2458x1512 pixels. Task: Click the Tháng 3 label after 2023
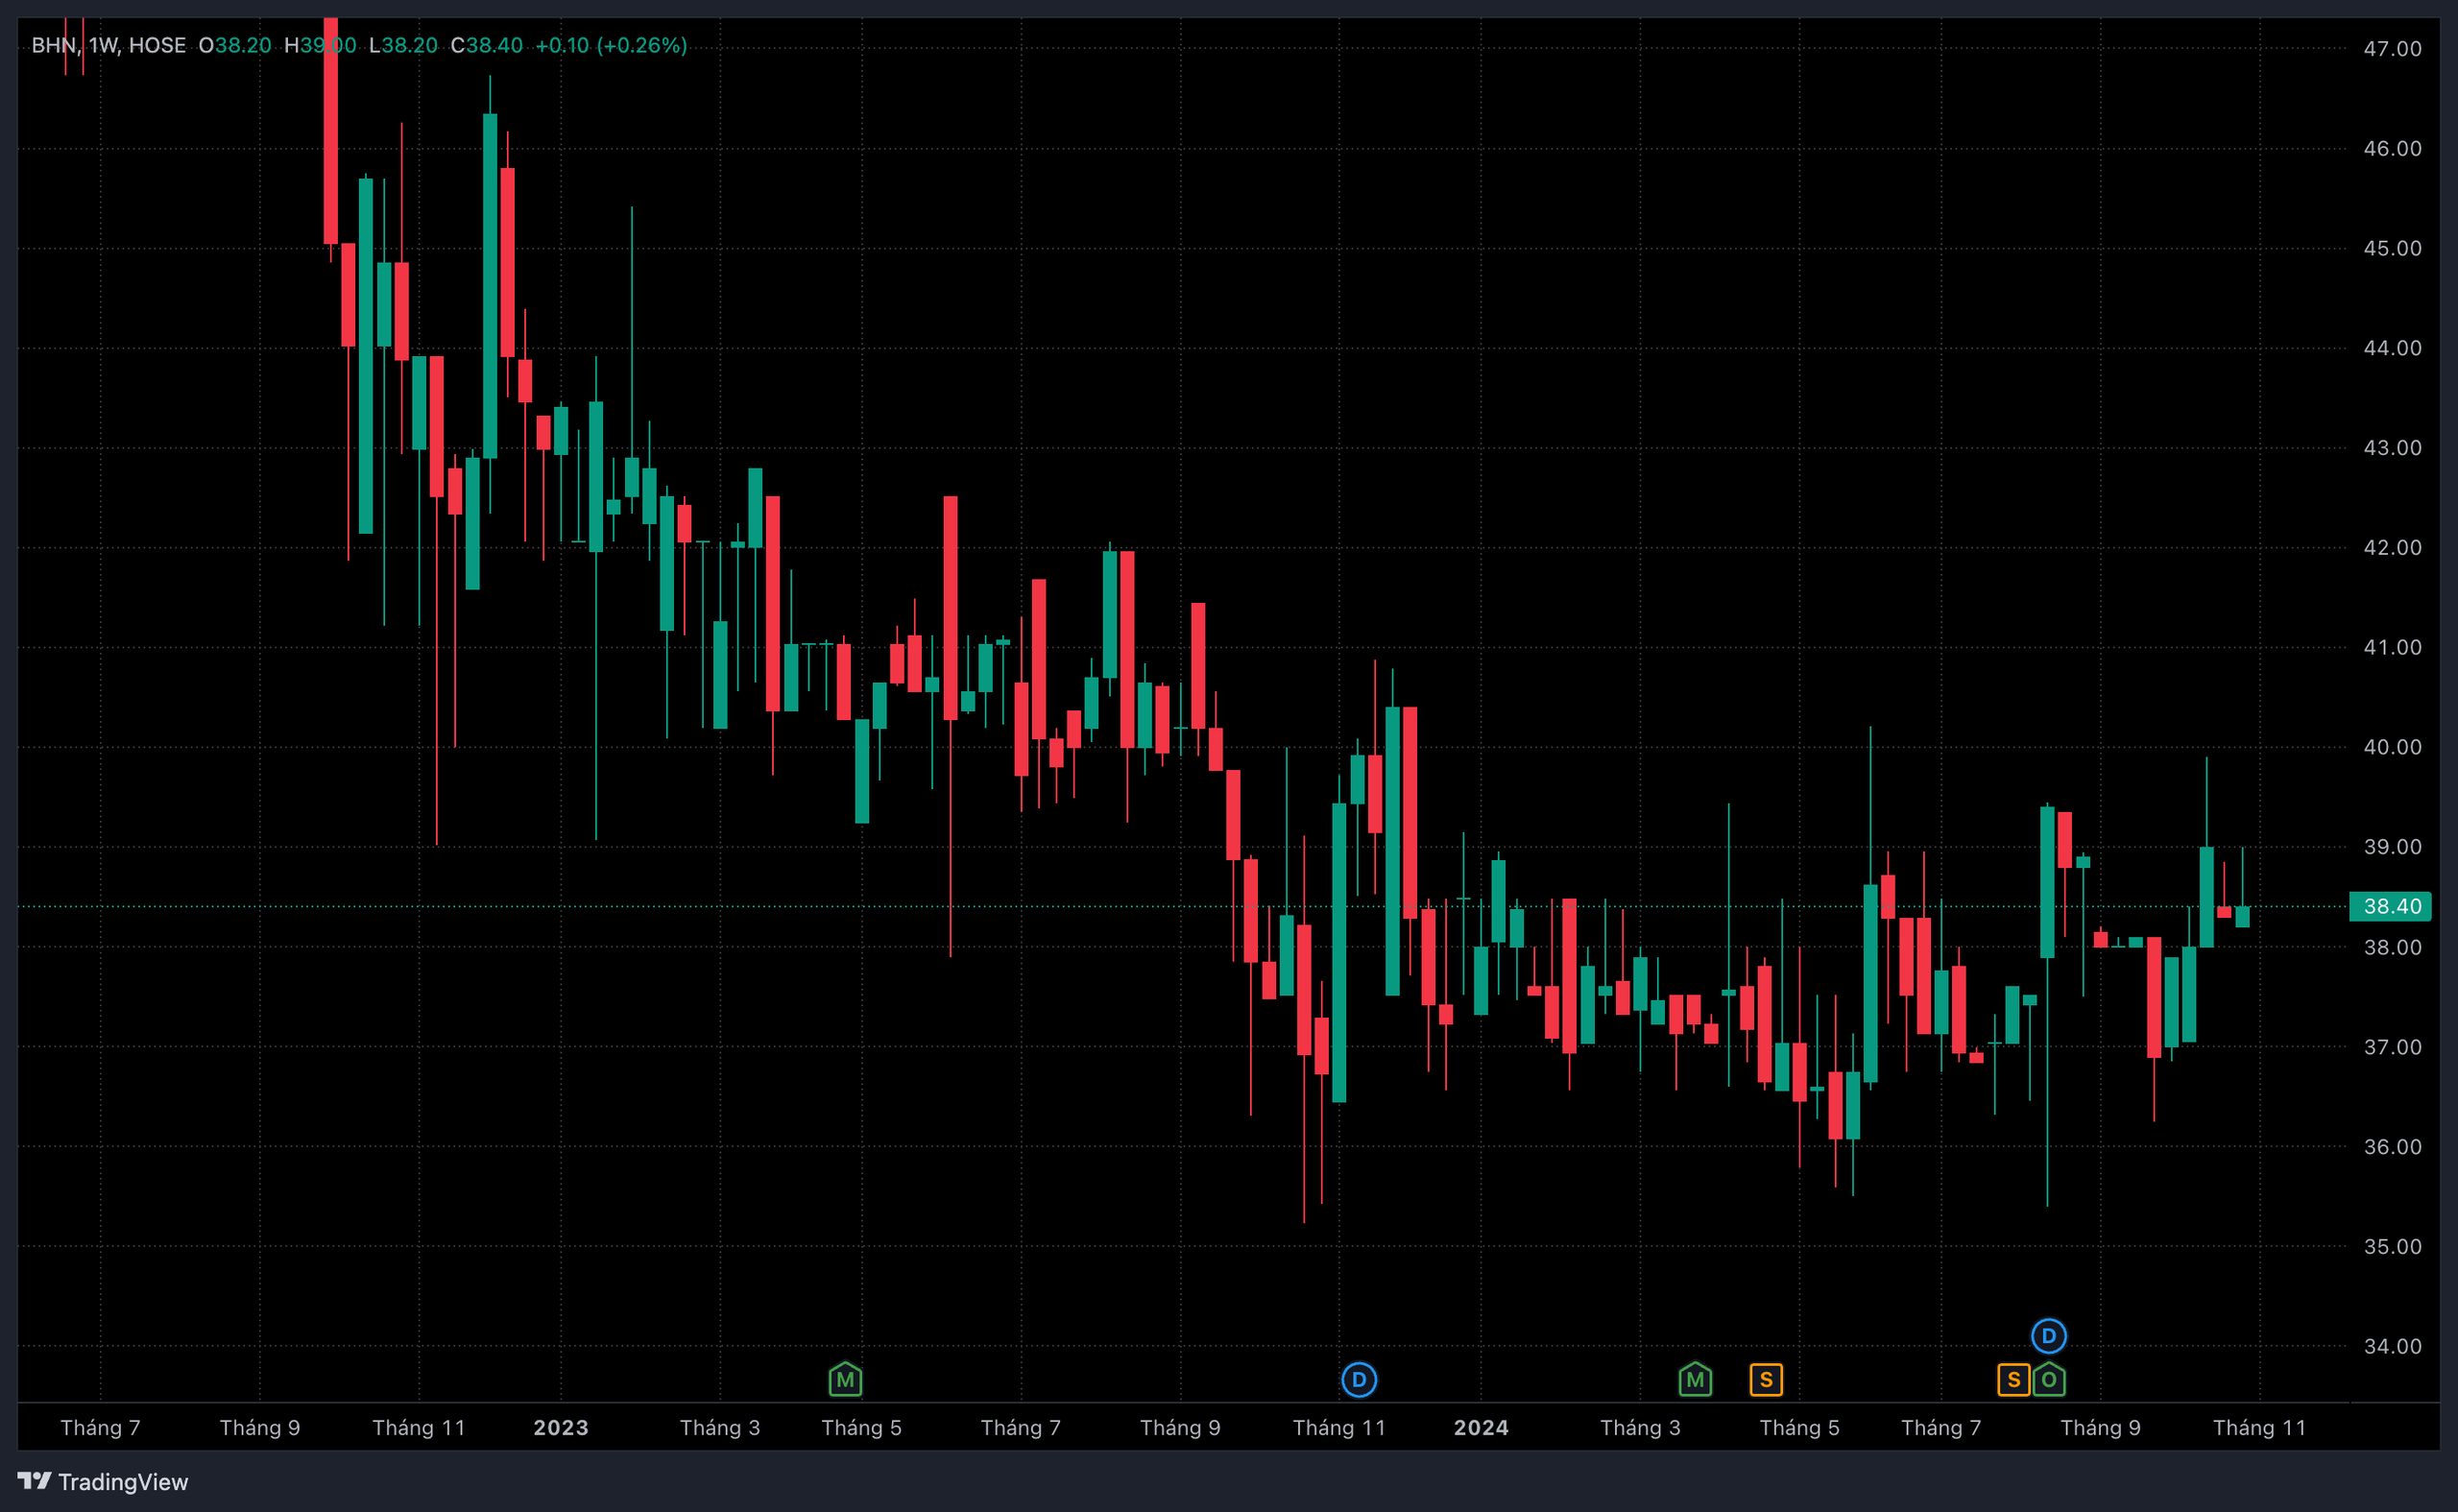[720, 1427]
